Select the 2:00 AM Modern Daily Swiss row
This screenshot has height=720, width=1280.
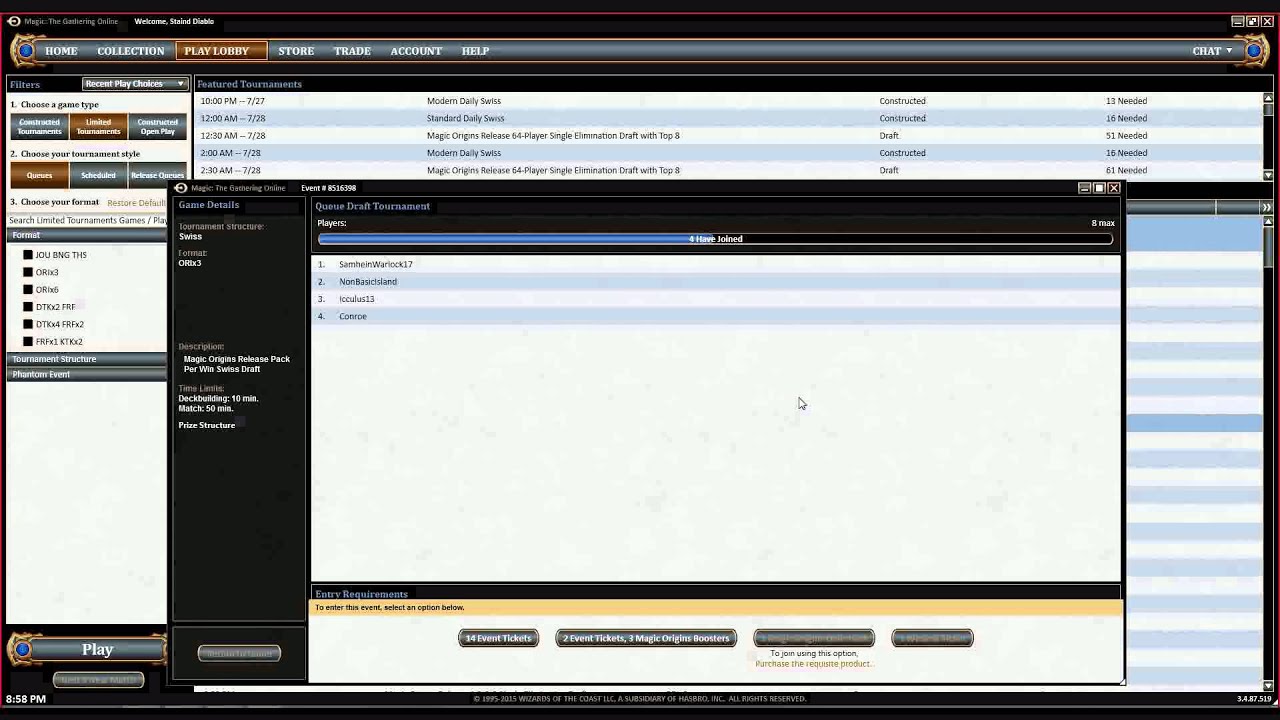point(729,153)
